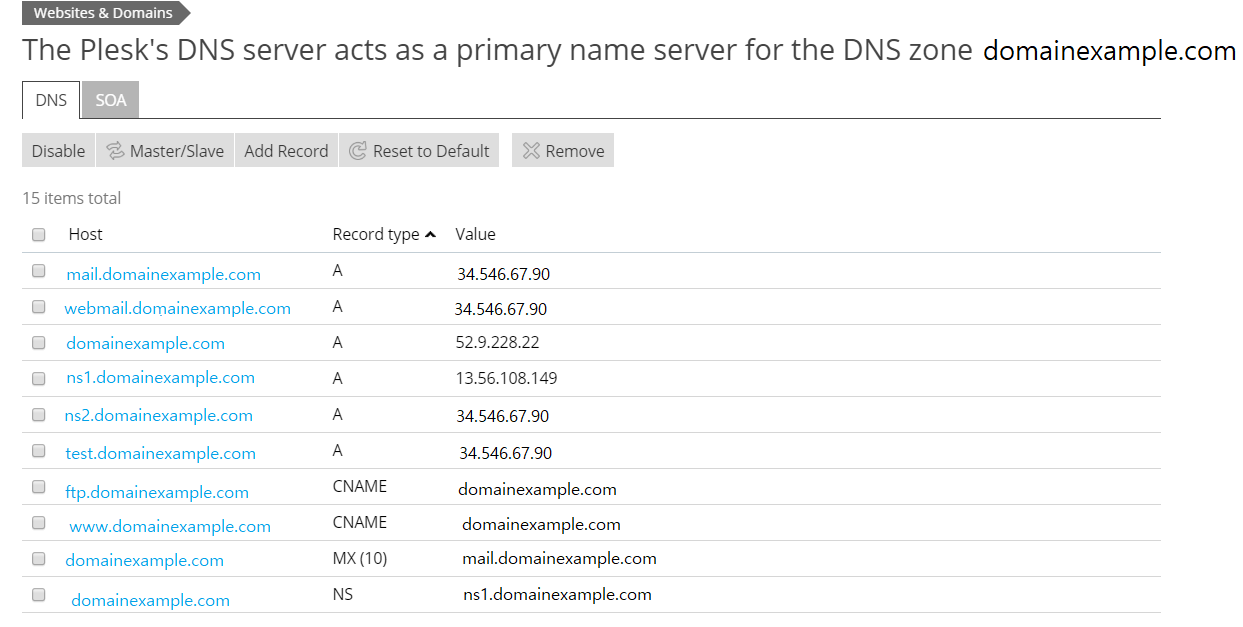Viewport: 1243px width, 627px height.
Task: Open the mail.domainexample.com host record
Action: point(164,274)
